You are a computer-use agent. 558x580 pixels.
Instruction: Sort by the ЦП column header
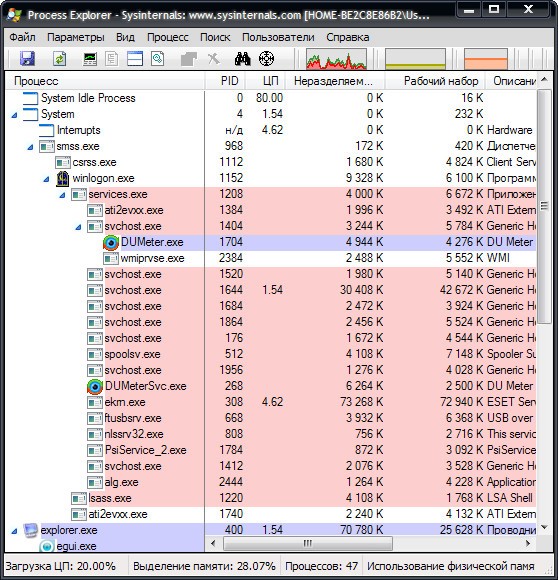[266, 81]
